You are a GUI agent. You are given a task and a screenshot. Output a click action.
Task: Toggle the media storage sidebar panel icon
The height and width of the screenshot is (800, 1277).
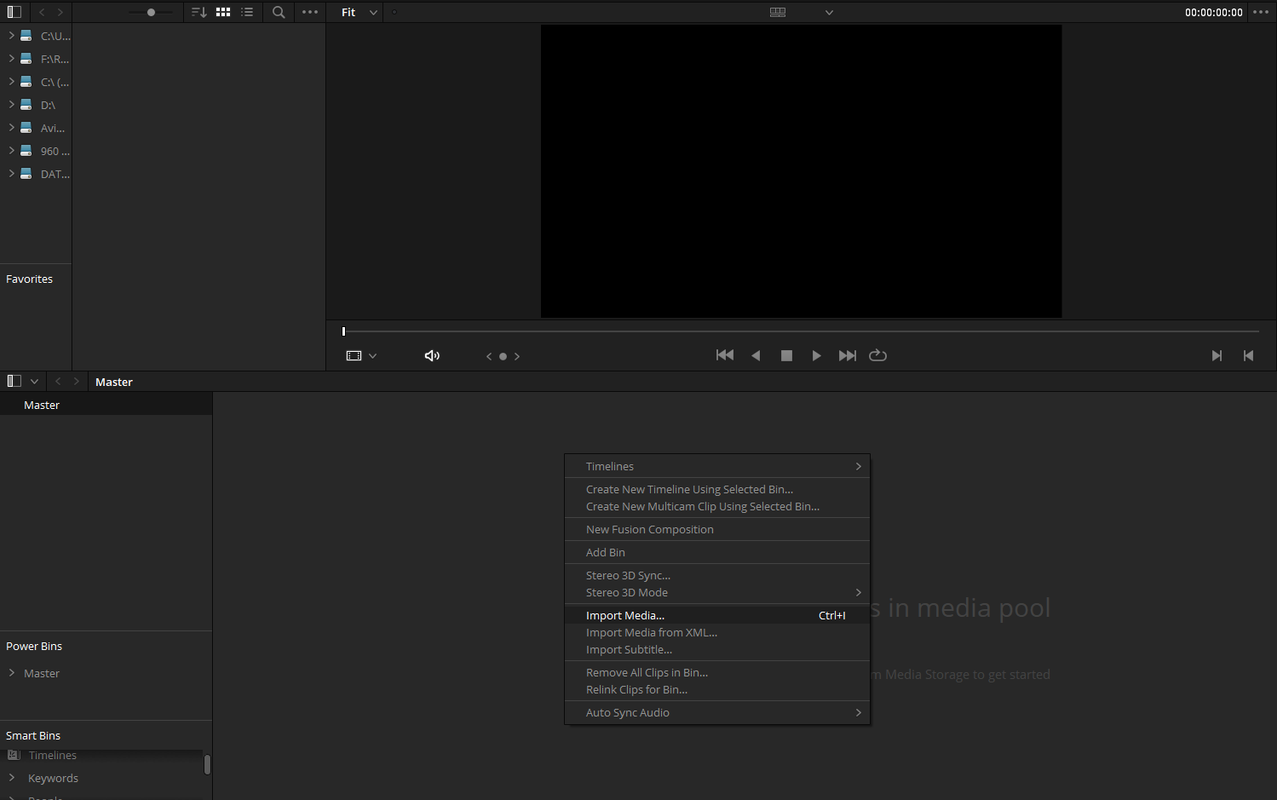tap(14, 12)
